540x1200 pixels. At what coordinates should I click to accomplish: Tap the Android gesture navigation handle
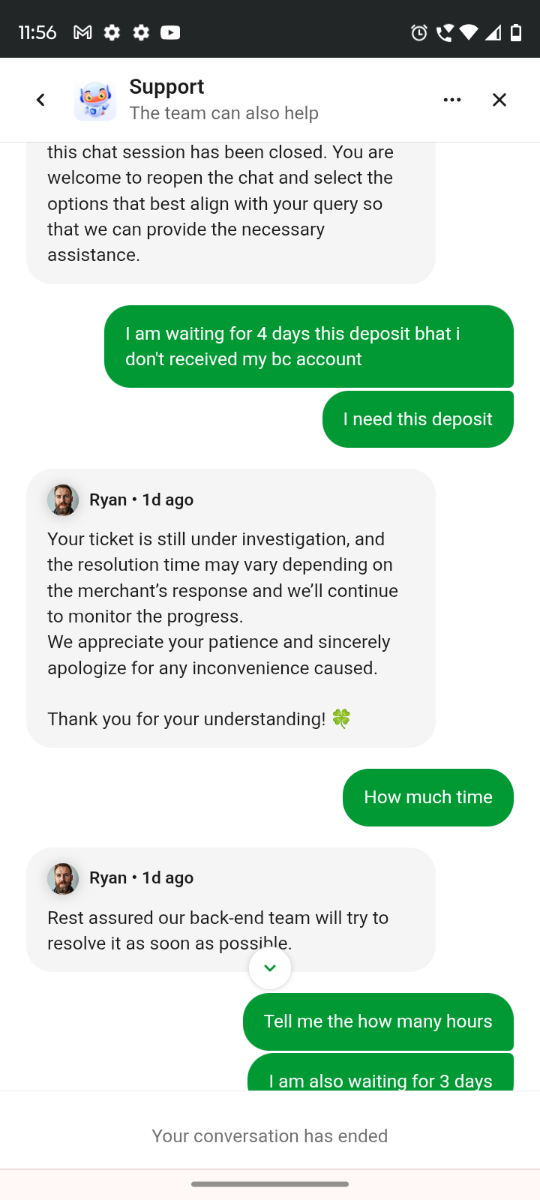pyautogui.click(x=270, y=1184)
